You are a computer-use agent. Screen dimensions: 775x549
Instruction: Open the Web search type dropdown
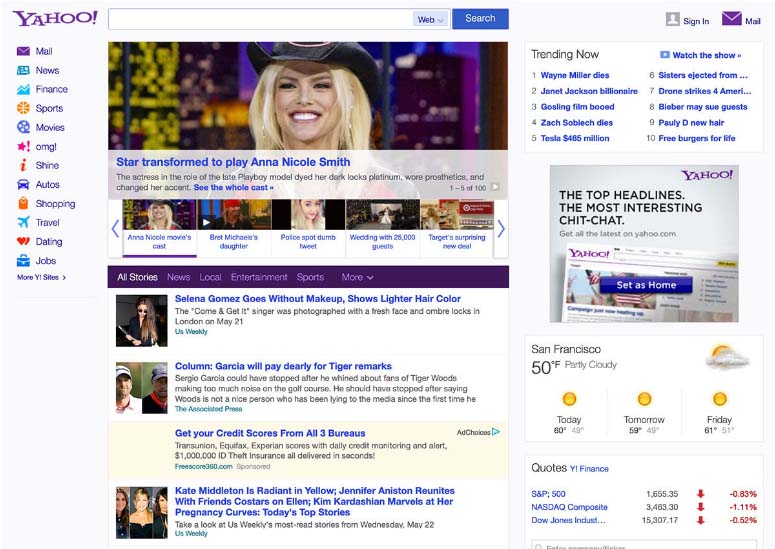[x=430, y=19]
